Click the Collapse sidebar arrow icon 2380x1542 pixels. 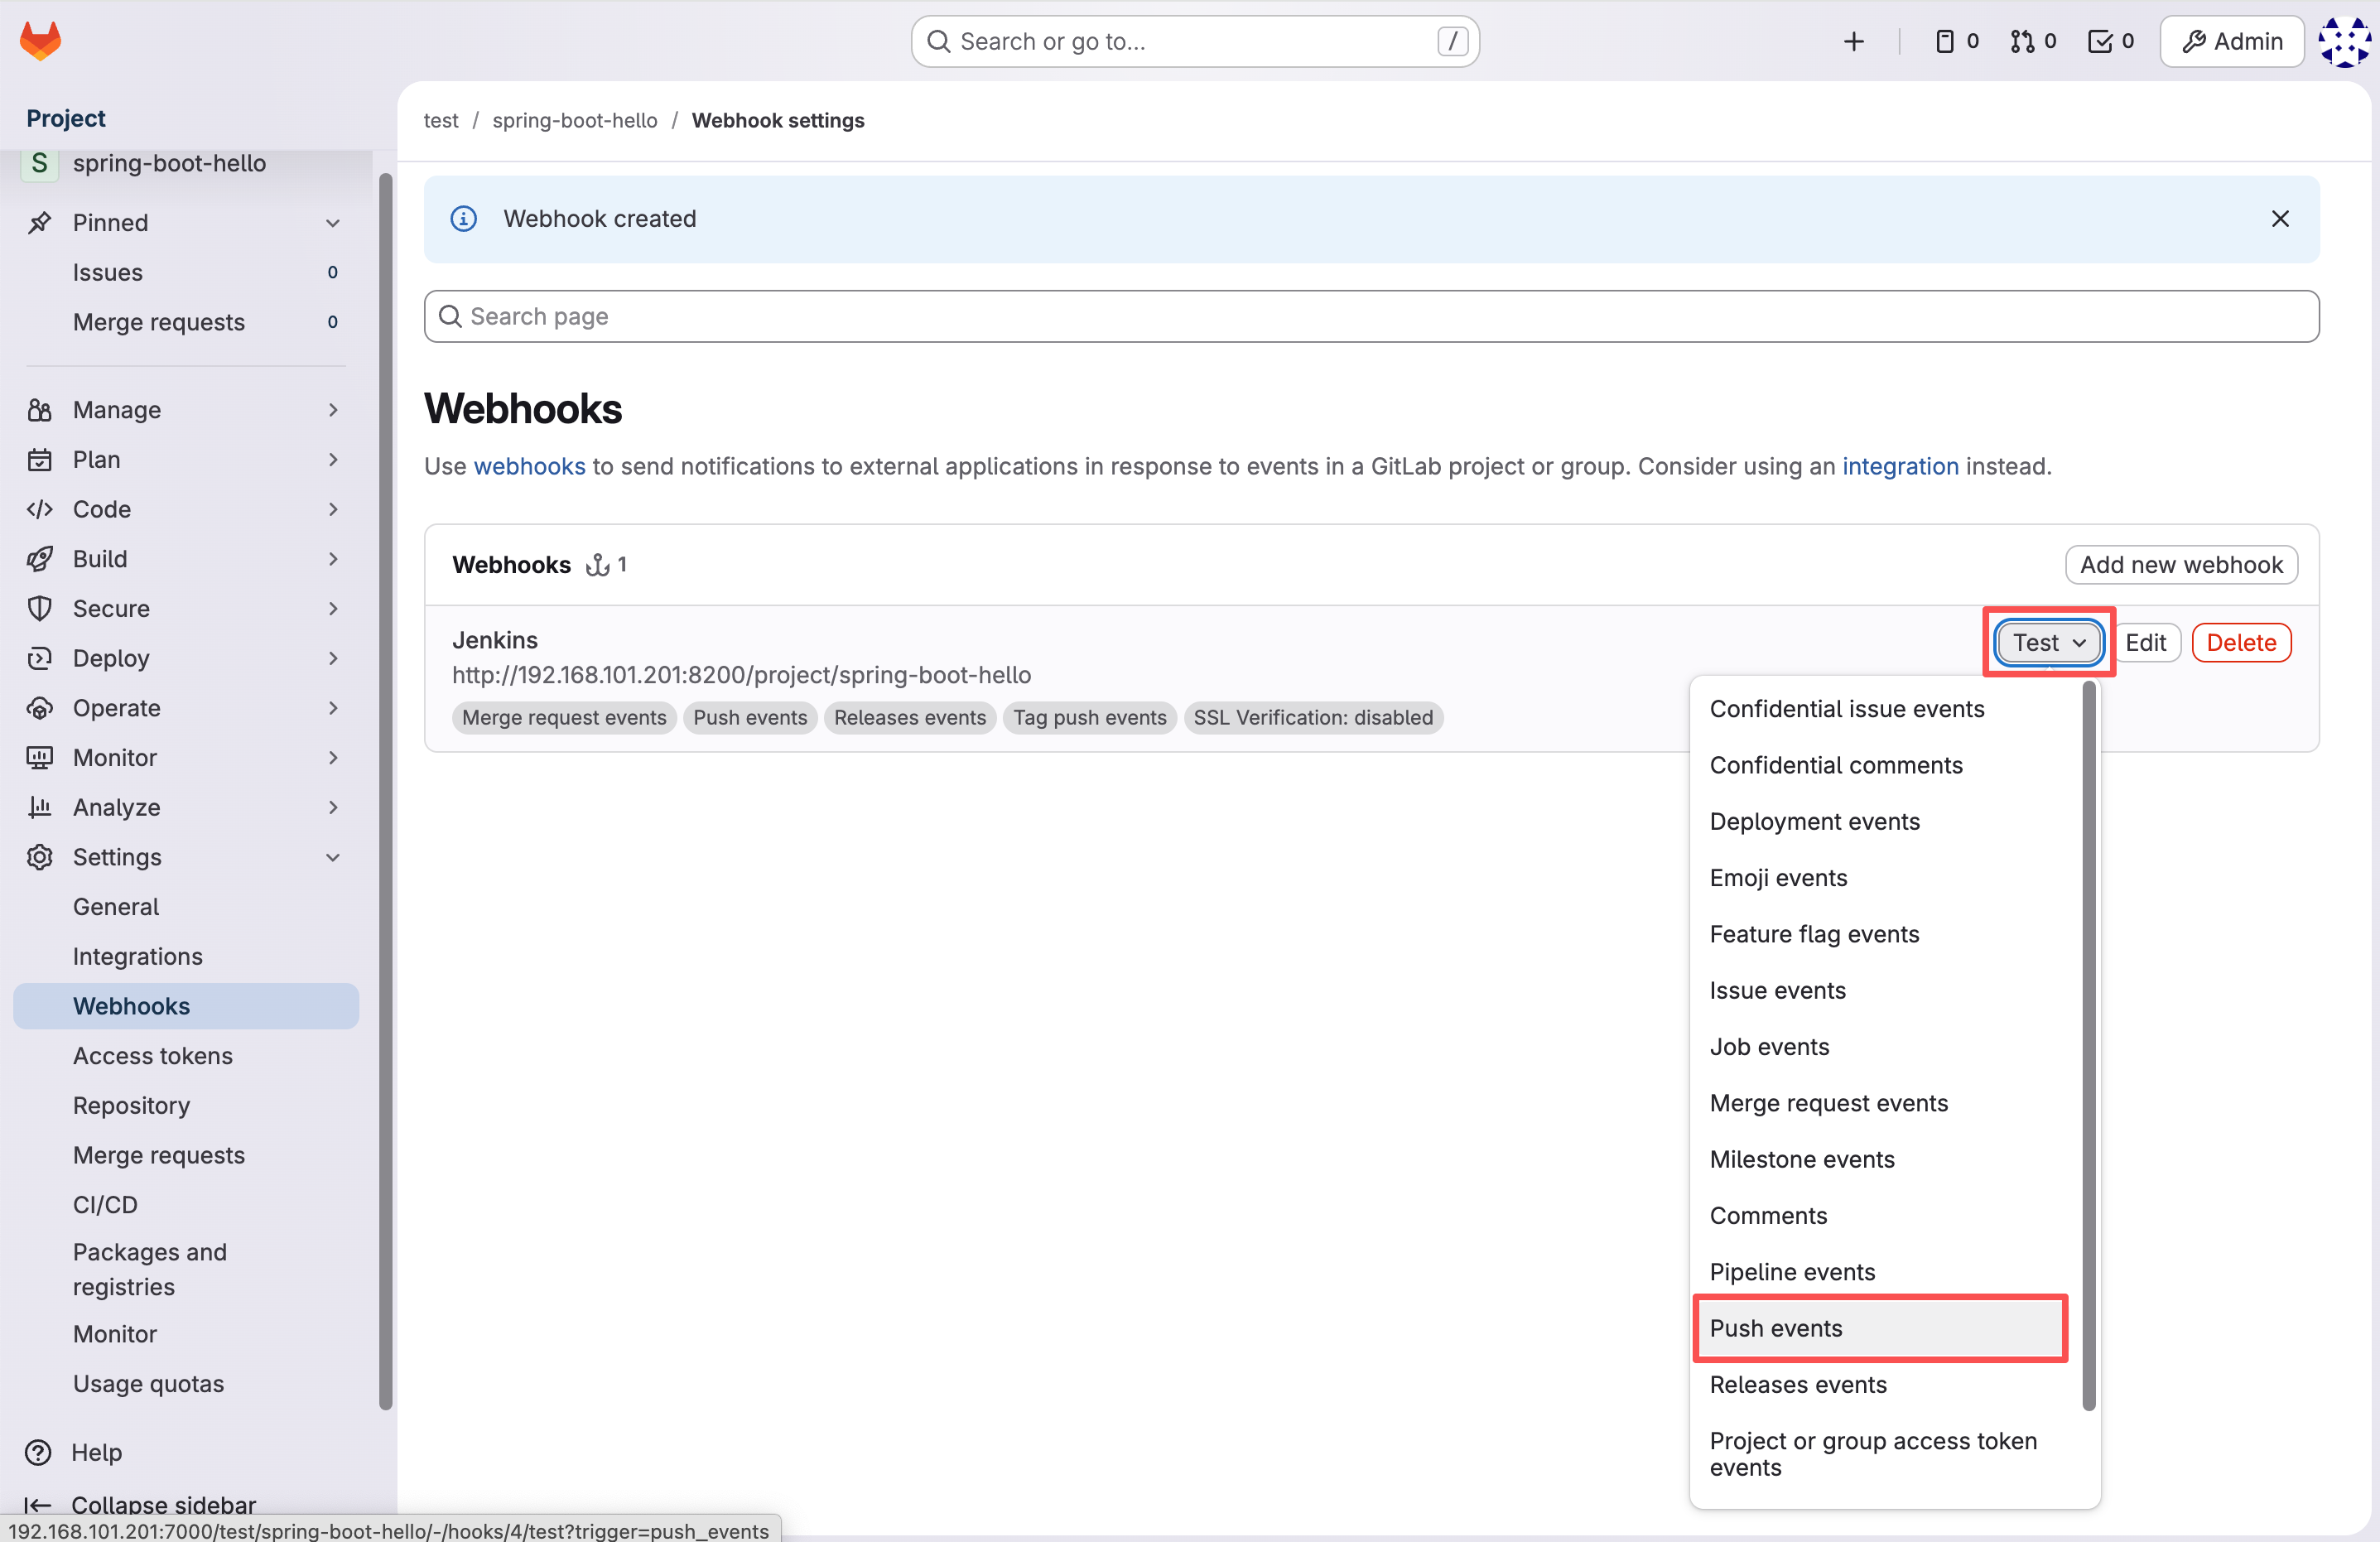click(x=37, y=1505)
